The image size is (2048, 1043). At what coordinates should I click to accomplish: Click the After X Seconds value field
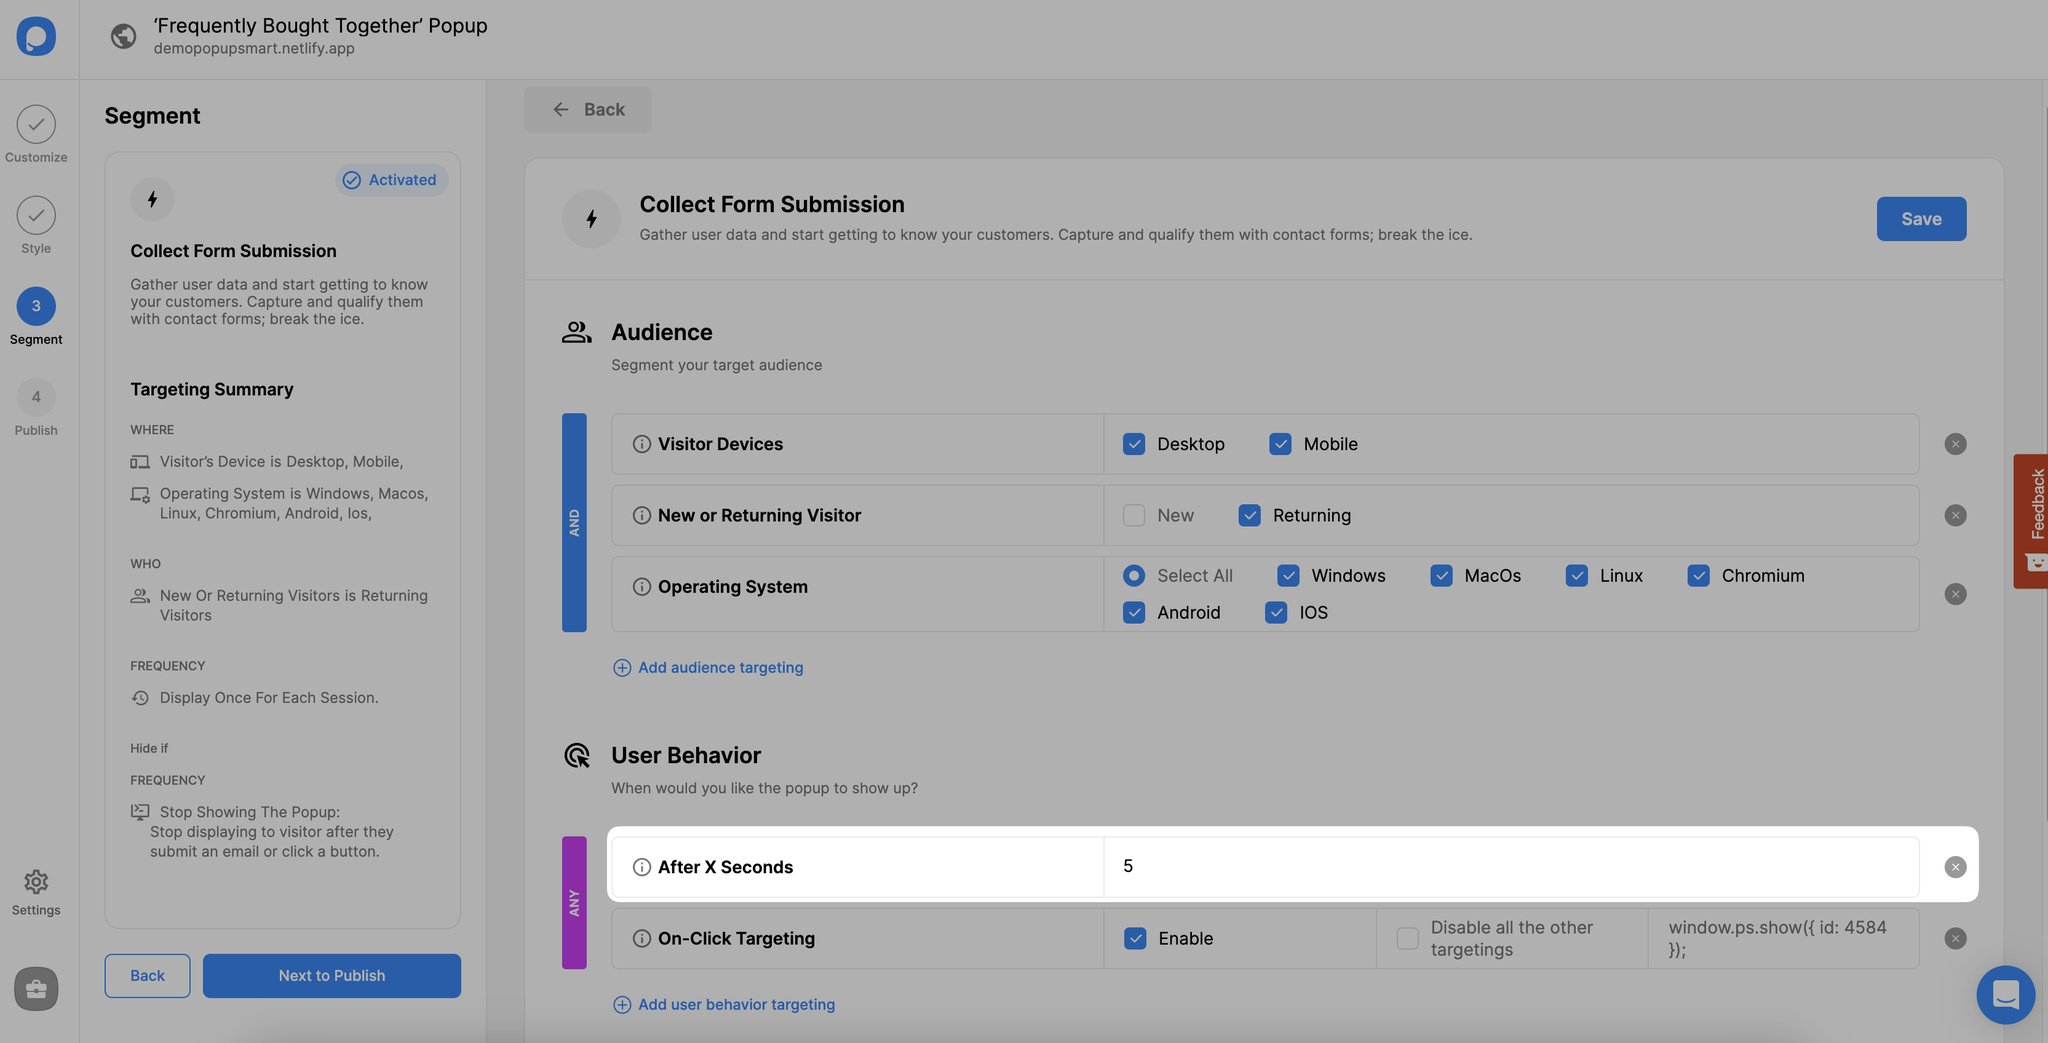tap(1511, 866)
